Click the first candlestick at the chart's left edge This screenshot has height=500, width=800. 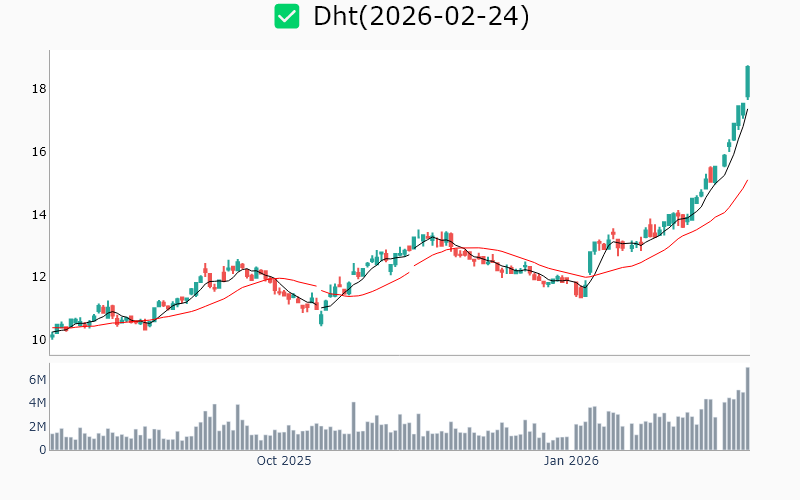(x=52, y=335)
